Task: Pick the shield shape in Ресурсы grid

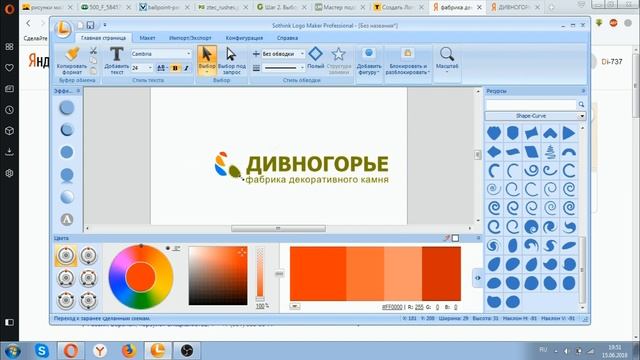Action: pos(513,133)
